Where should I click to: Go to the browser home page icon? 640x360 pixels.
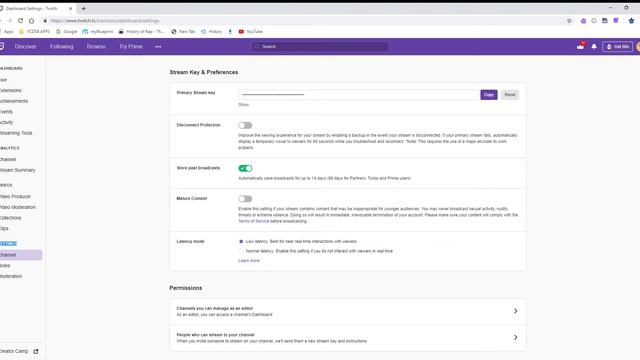(x=31, y=20)
